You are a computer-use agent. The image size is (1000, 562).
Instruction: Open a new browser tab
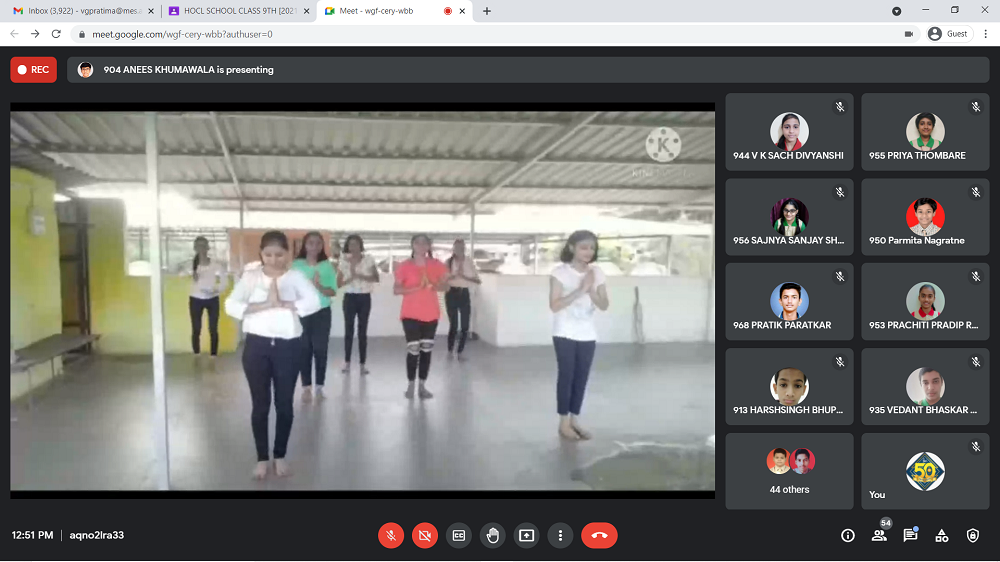(x=487, y=11)
